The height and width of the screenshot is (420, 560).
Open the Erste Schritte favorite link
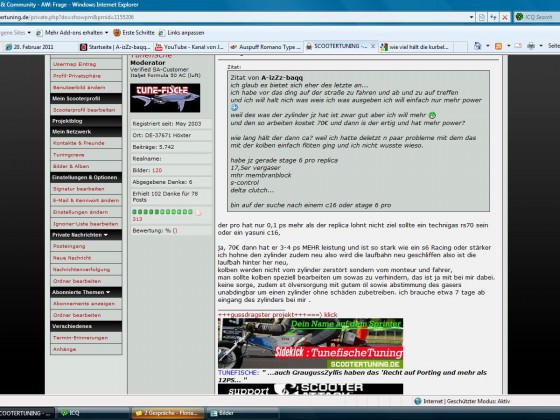pos(138,33)
